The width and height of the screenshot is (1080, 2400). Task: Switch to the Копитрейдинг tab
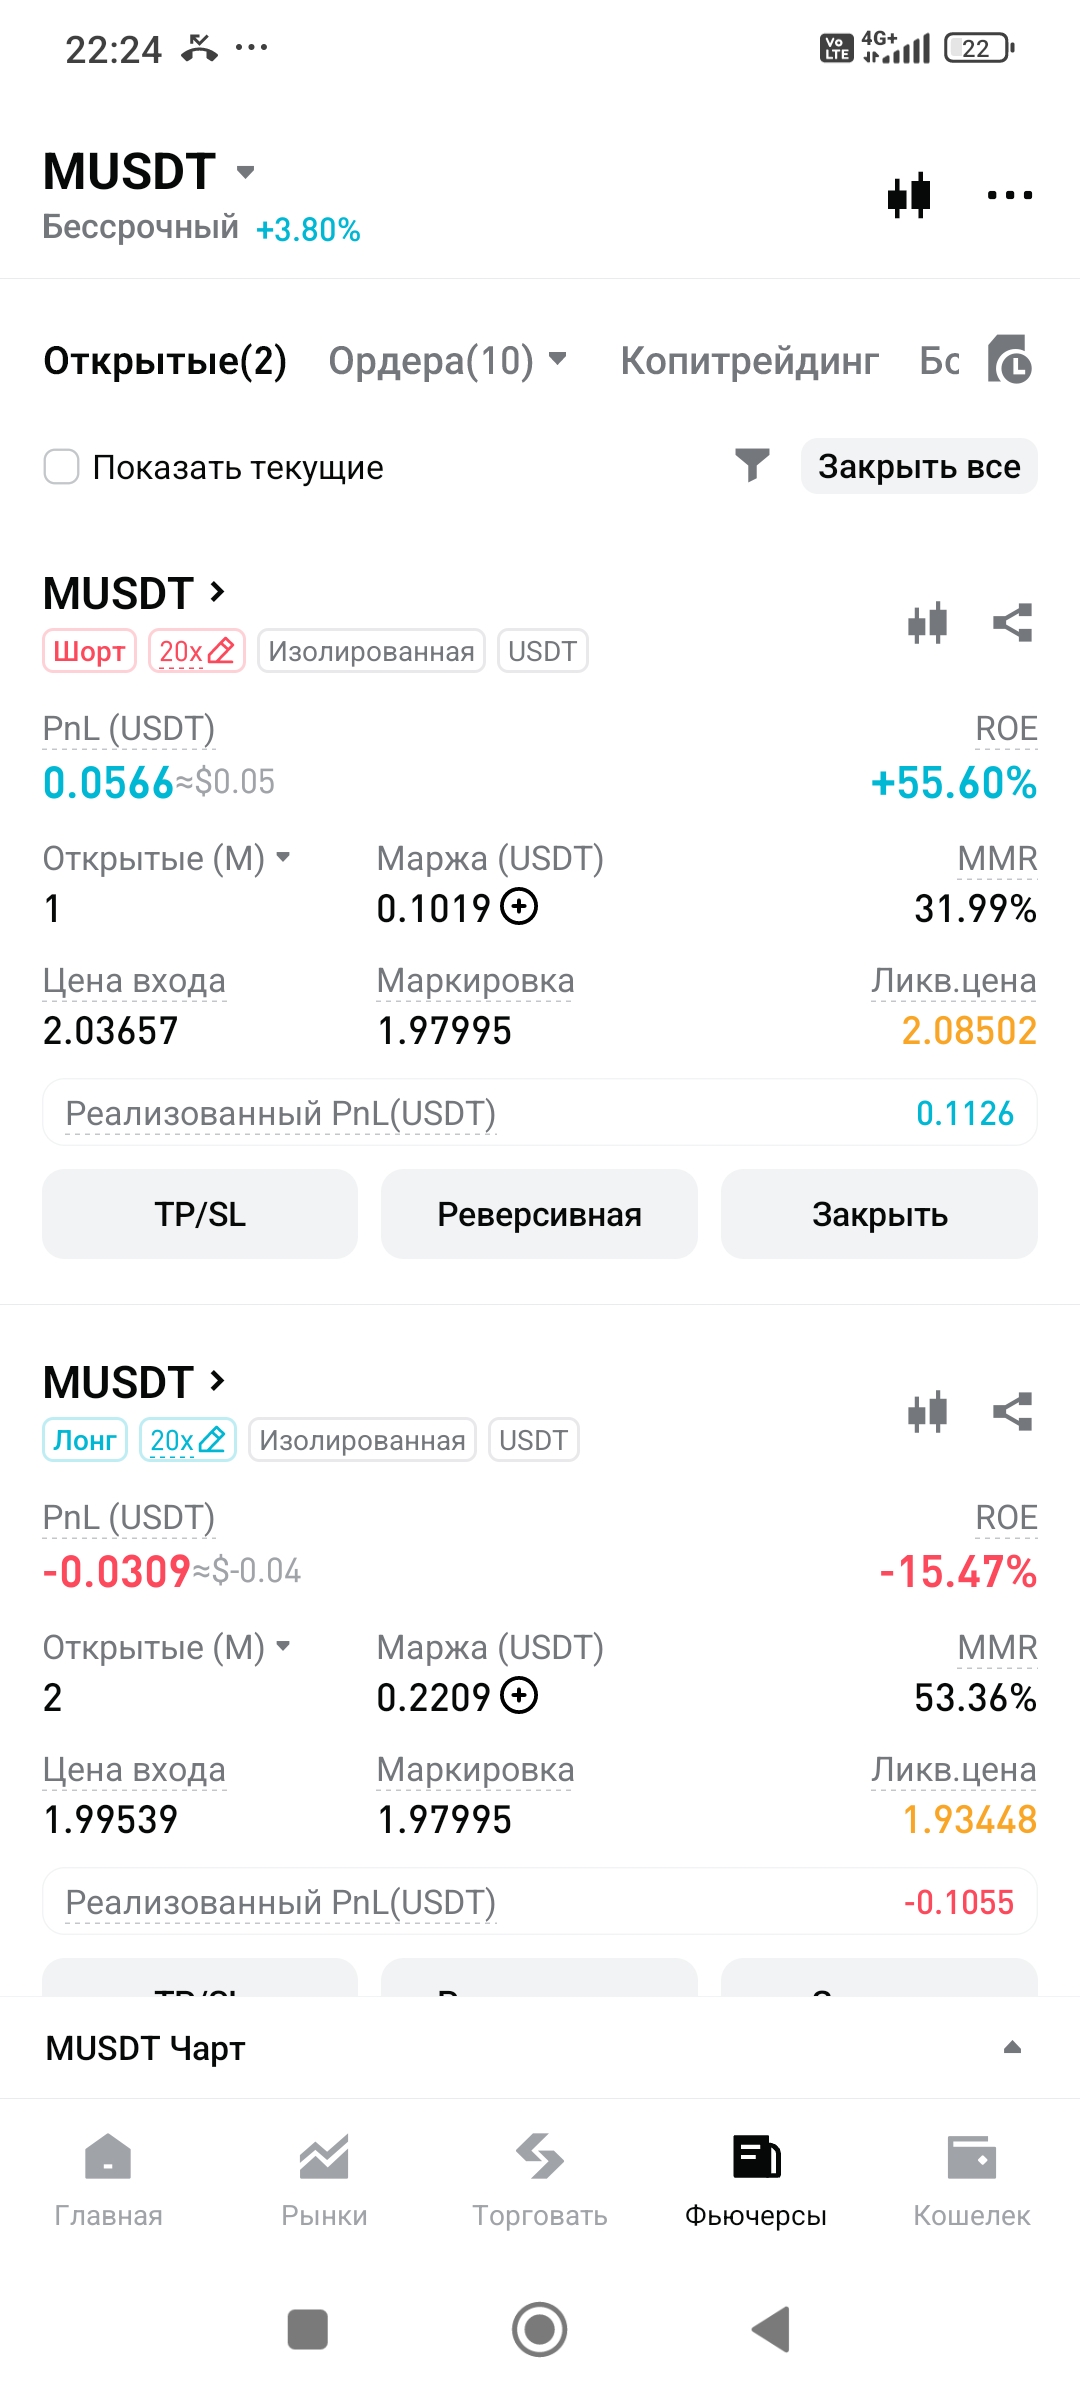pos(749,361)
